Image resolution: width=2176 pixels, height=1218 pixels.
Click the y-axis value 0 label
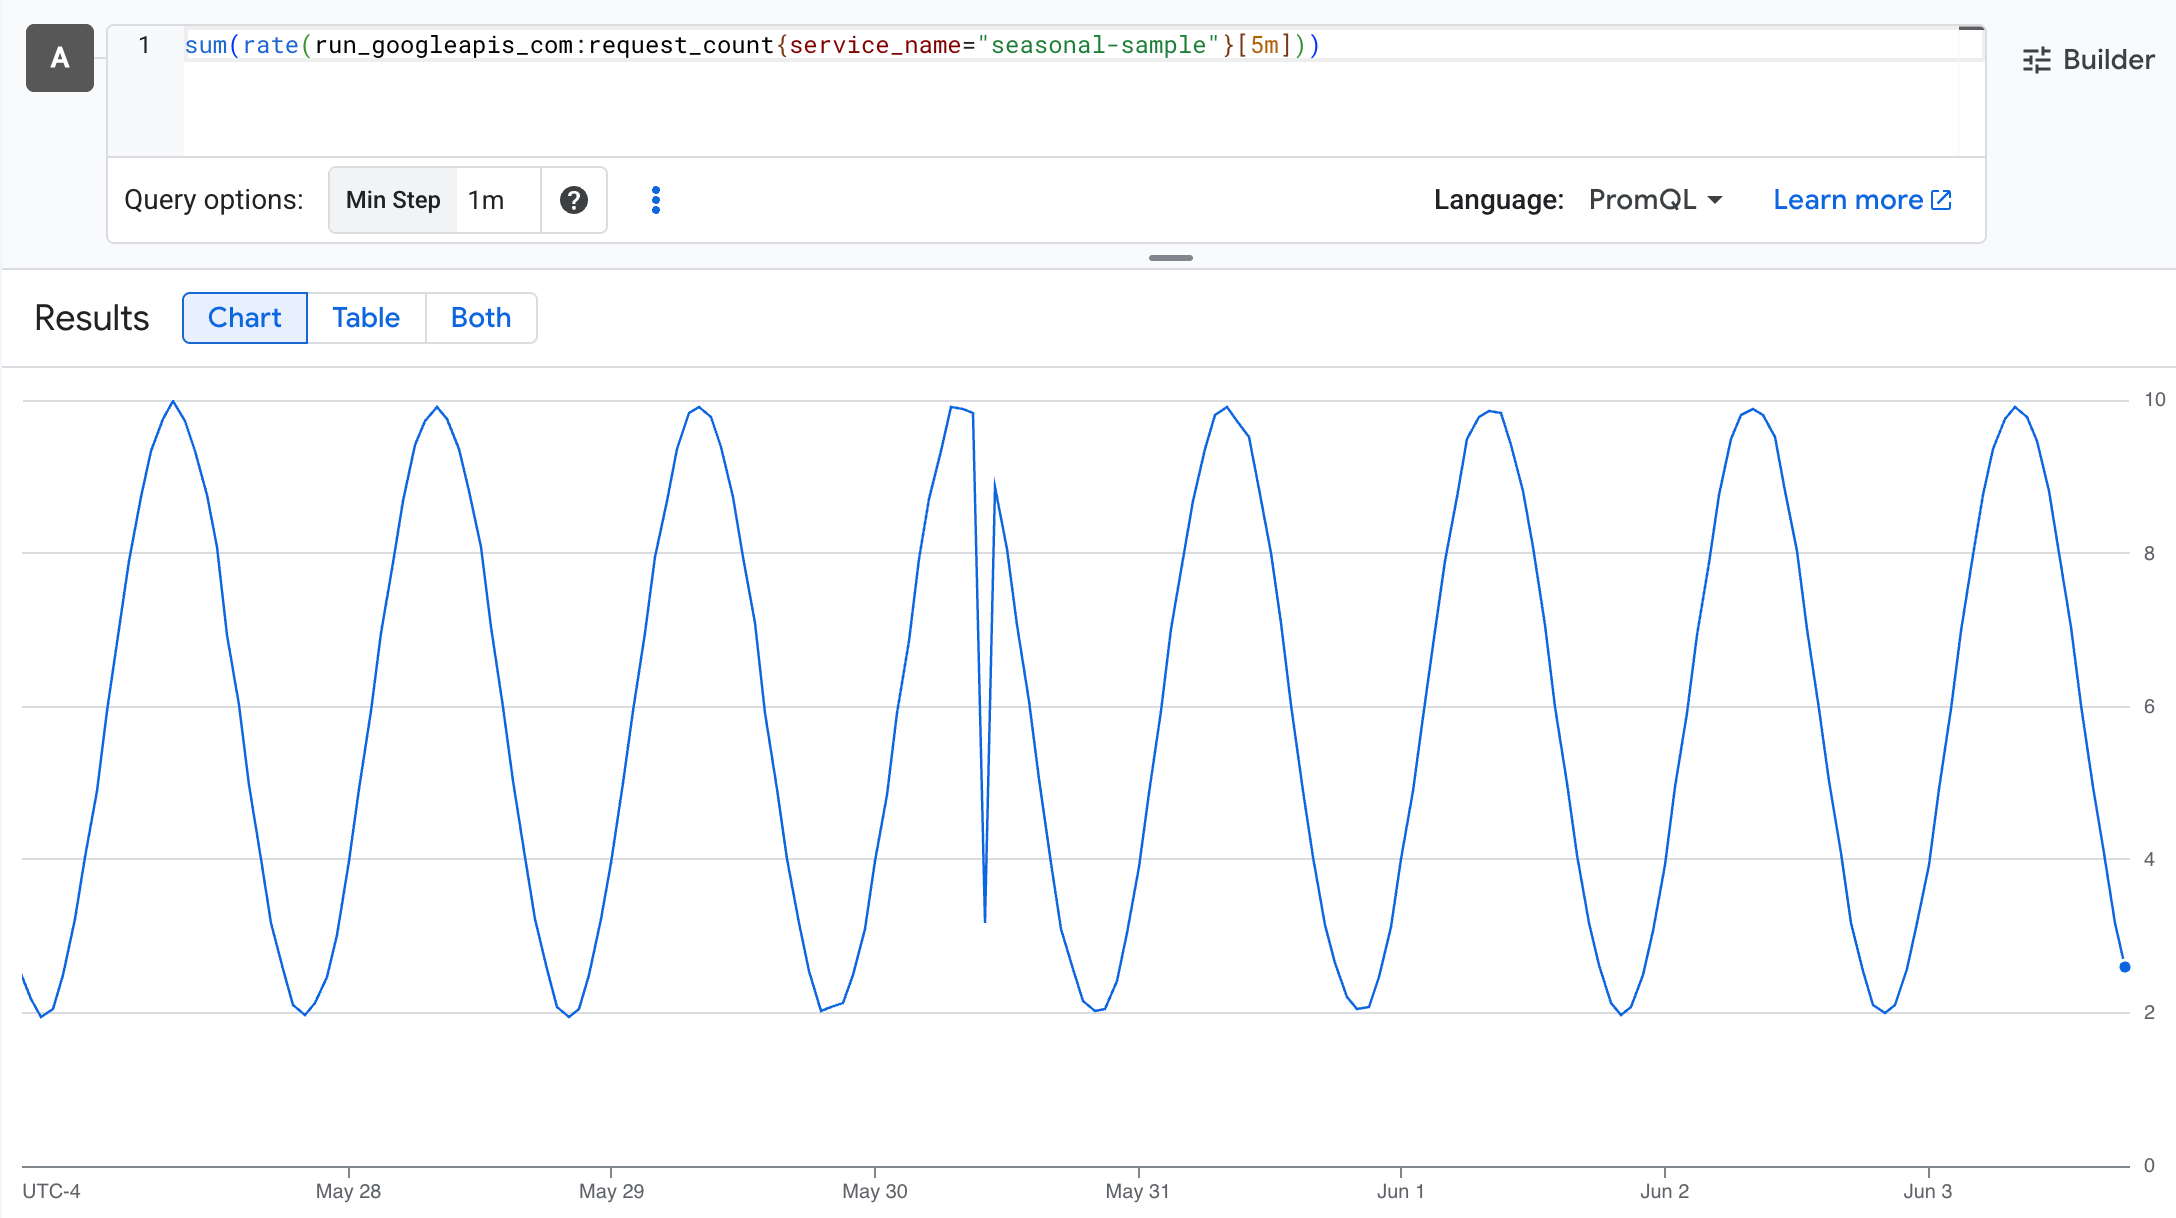[x=2149, y=1165]
